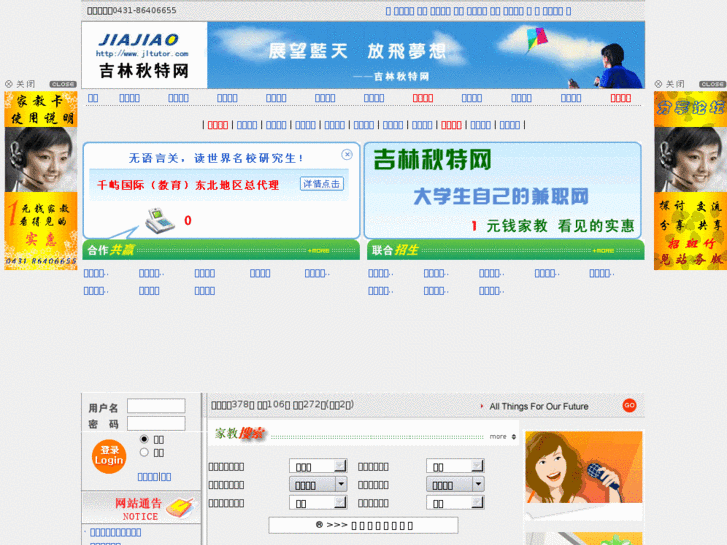
Task: Close the 无语言关 popup with its X icon
Action: click(347, 154)
